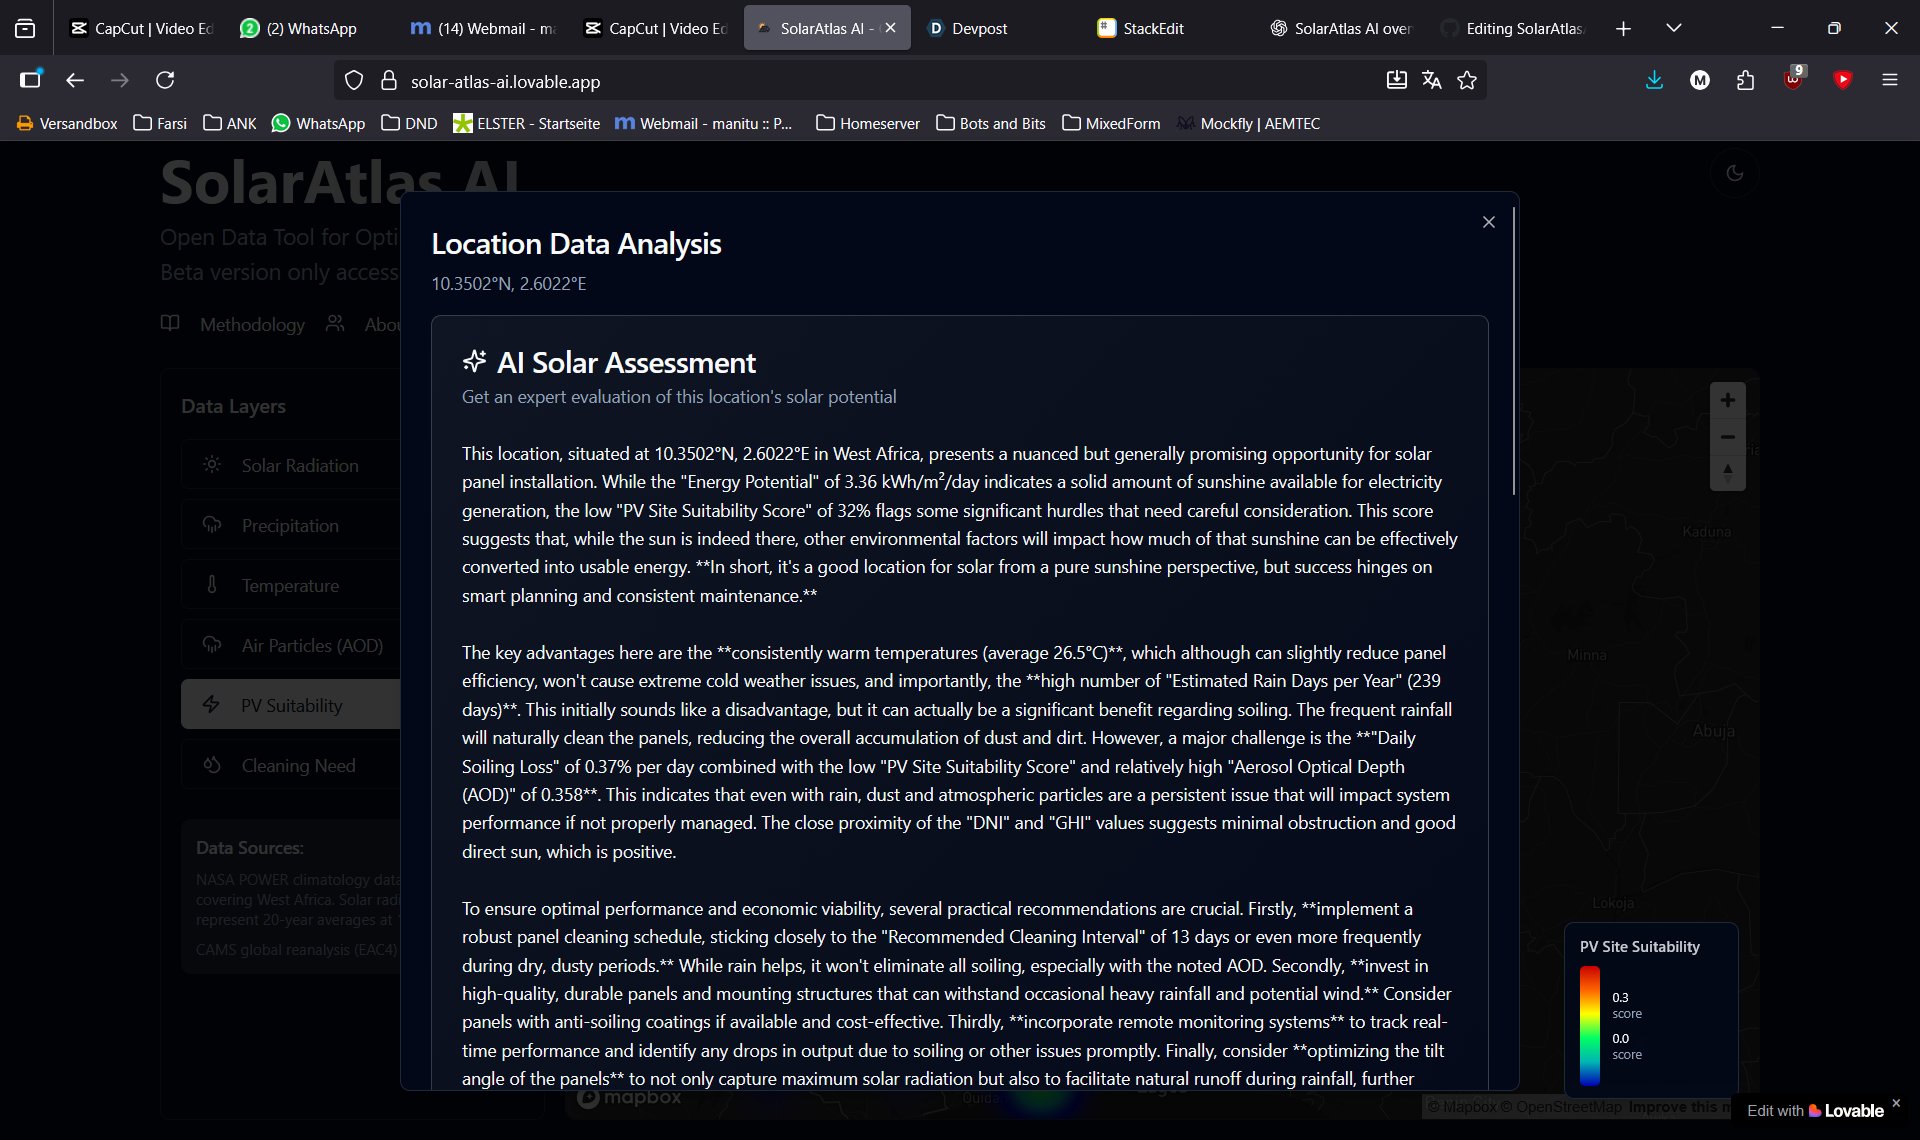The width and height of the screenshot is (1920, 1140).
Task: Click the map zoom in plus button
Action: [1727, 400]
